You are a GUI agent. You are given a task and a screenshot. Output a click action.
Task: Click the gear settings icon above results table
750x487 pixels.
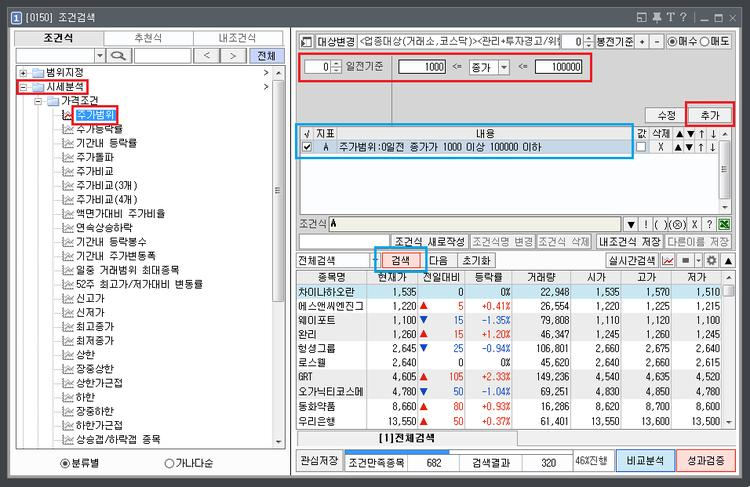click(x=712, y=260)
